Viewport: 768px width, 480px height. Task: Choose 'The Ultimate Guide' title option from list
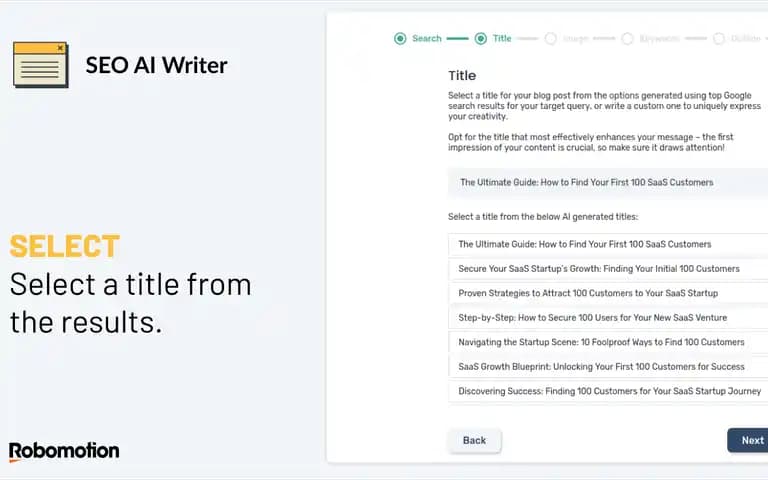[608, 244]
